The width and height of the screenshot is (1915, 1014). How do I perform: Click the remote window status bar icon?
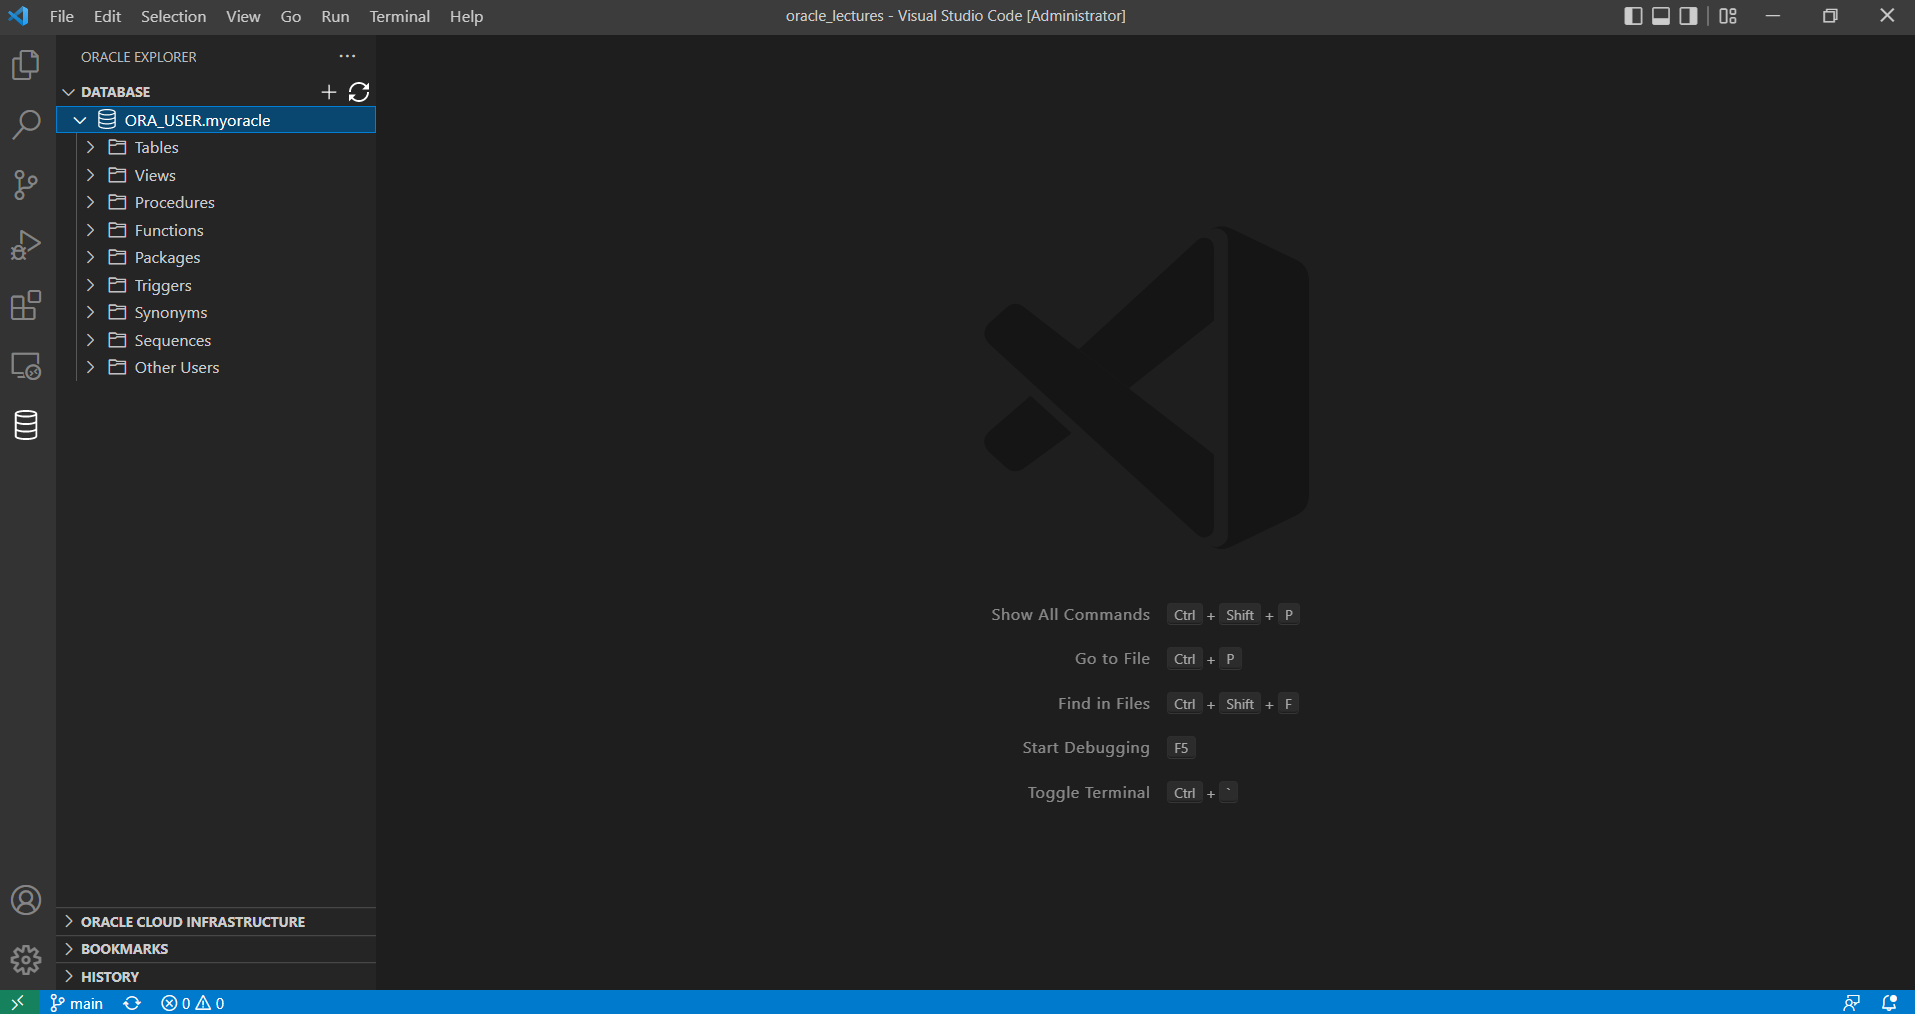coord(18,1002)
